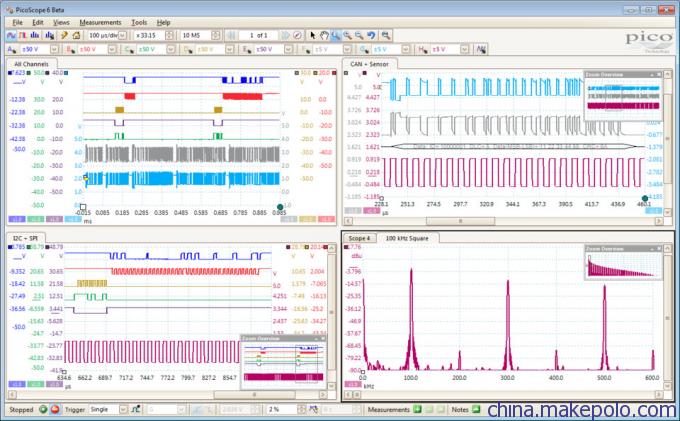The width and height of the screenshot is (680, 421).
Task: Close spectrum Zoom Overview panel
Action: tap(659, 248)
